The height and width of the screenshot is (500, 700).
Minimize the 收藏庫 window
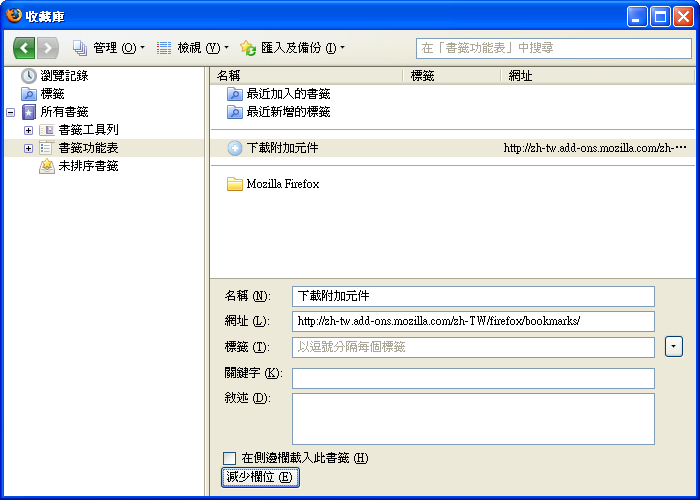(x=637, y=17)
